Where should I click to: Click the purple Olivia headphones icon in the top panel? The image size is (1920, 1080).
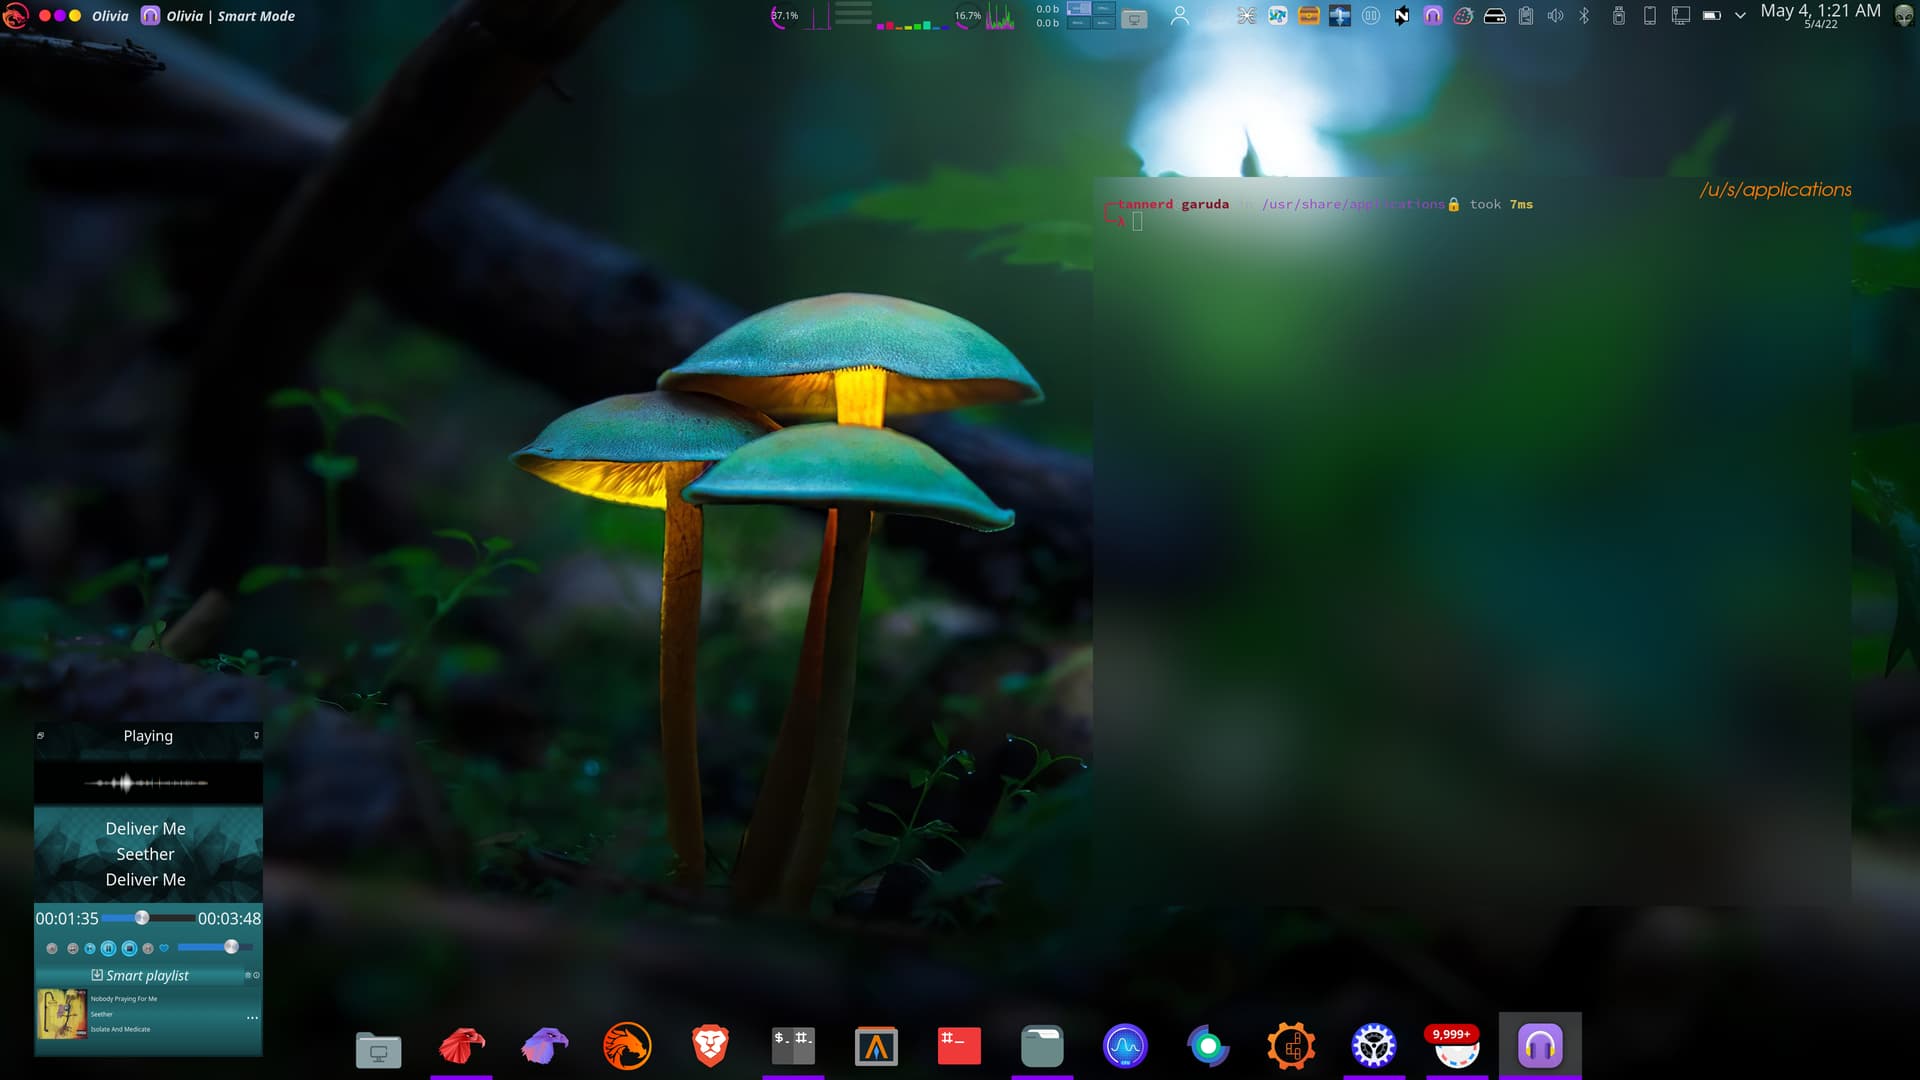coord(150,15)
